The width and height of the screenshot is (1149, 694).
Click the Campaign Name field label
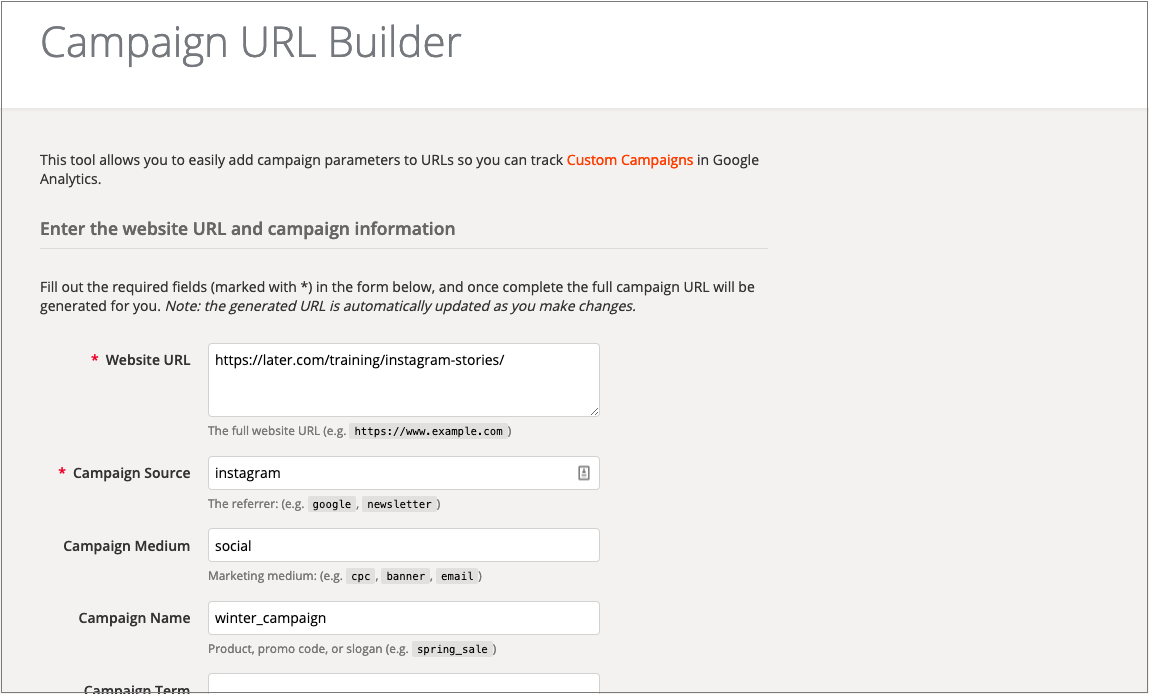click(x=134, y=618)
